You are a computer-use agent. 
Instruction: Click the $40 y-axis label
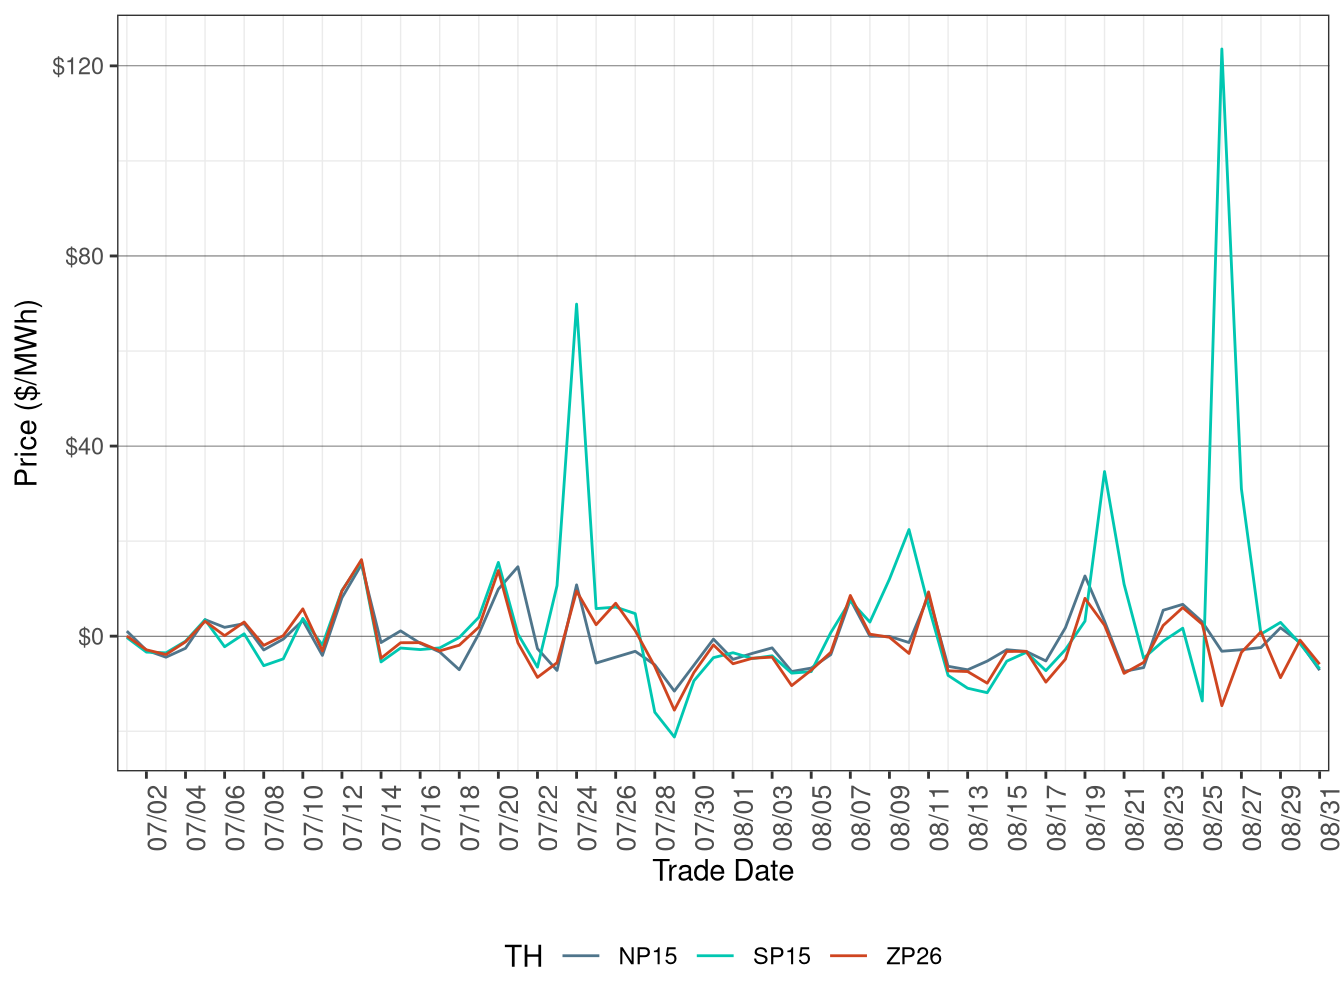[85, 446]
